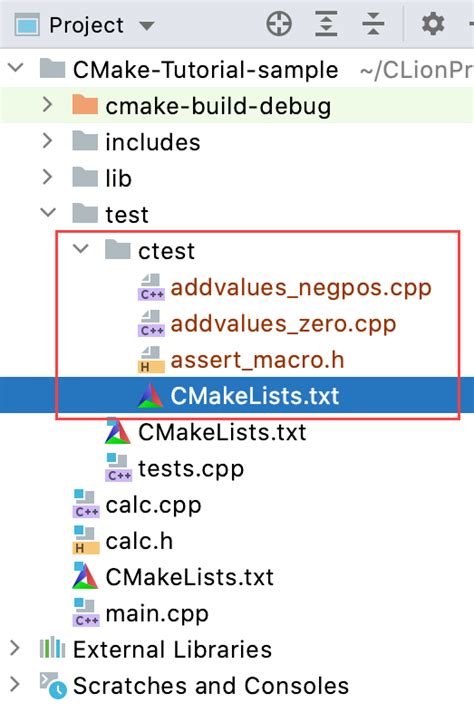Click the orange cmake-build-debug folder icon
This screenshot has height=722, width=474.
tap(85, 105)
